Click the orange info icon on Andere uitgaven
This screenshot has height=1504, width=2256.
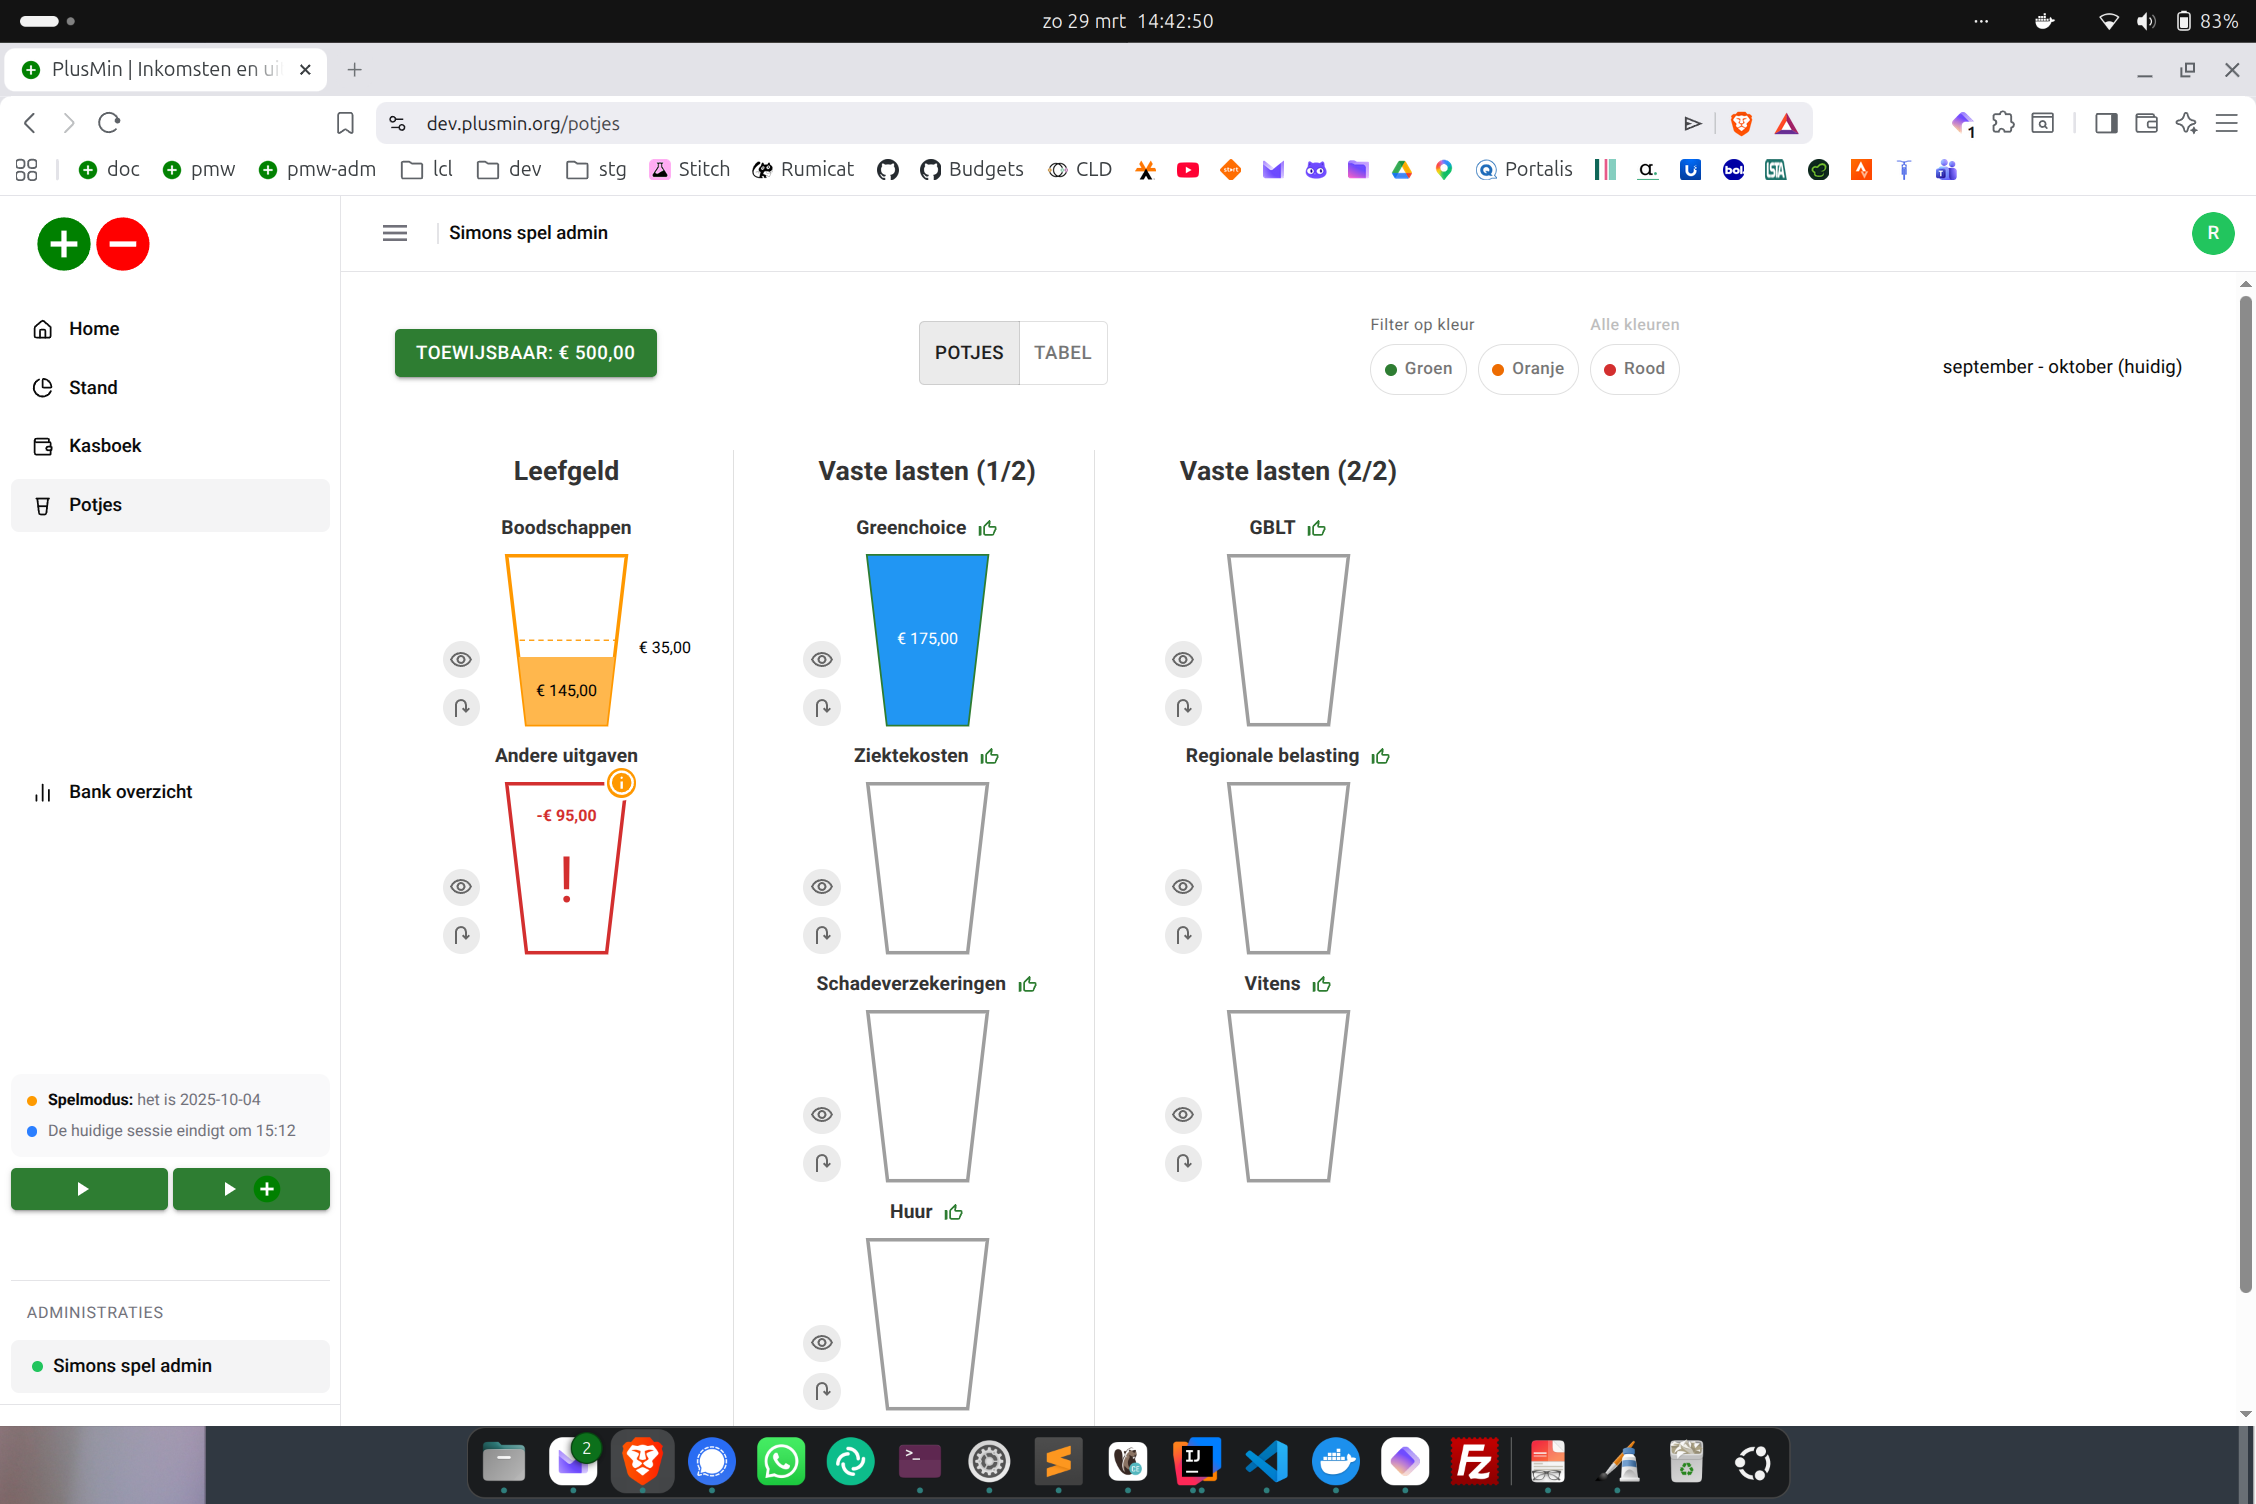click(621, 783)
